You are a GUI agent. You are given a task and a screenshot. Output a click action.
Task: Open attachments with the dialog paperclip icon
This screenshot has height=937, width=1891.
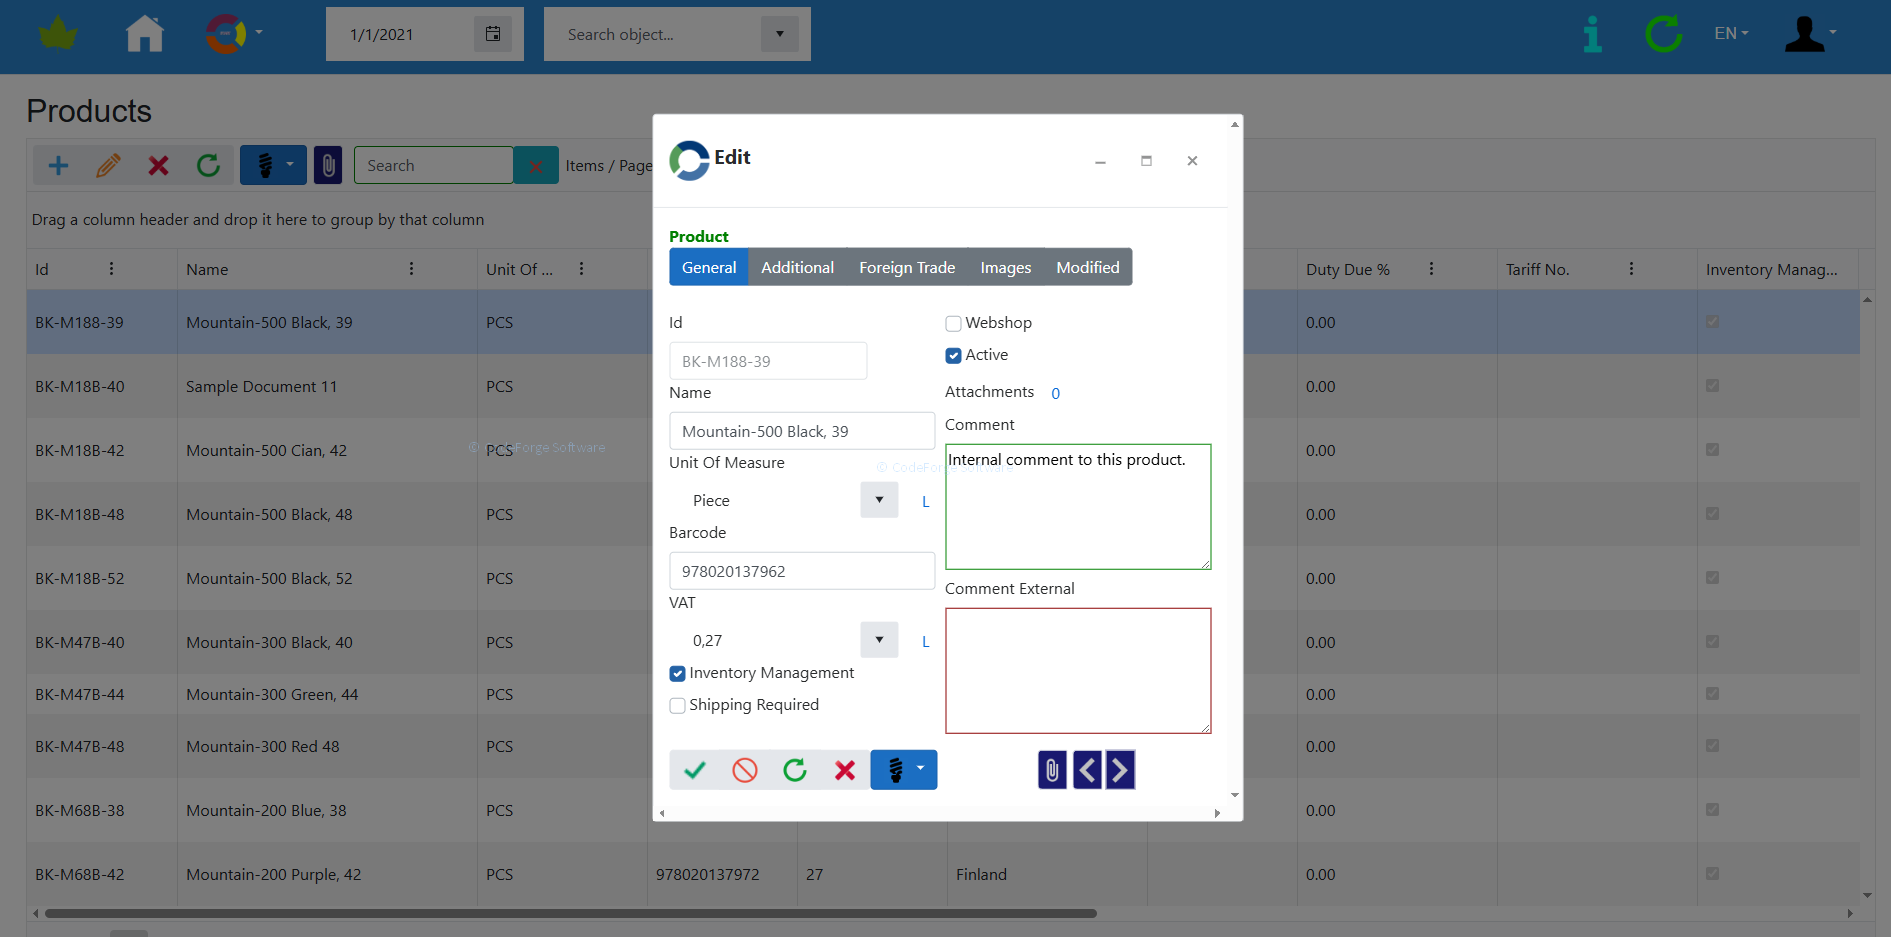(x=1052, y=770)
